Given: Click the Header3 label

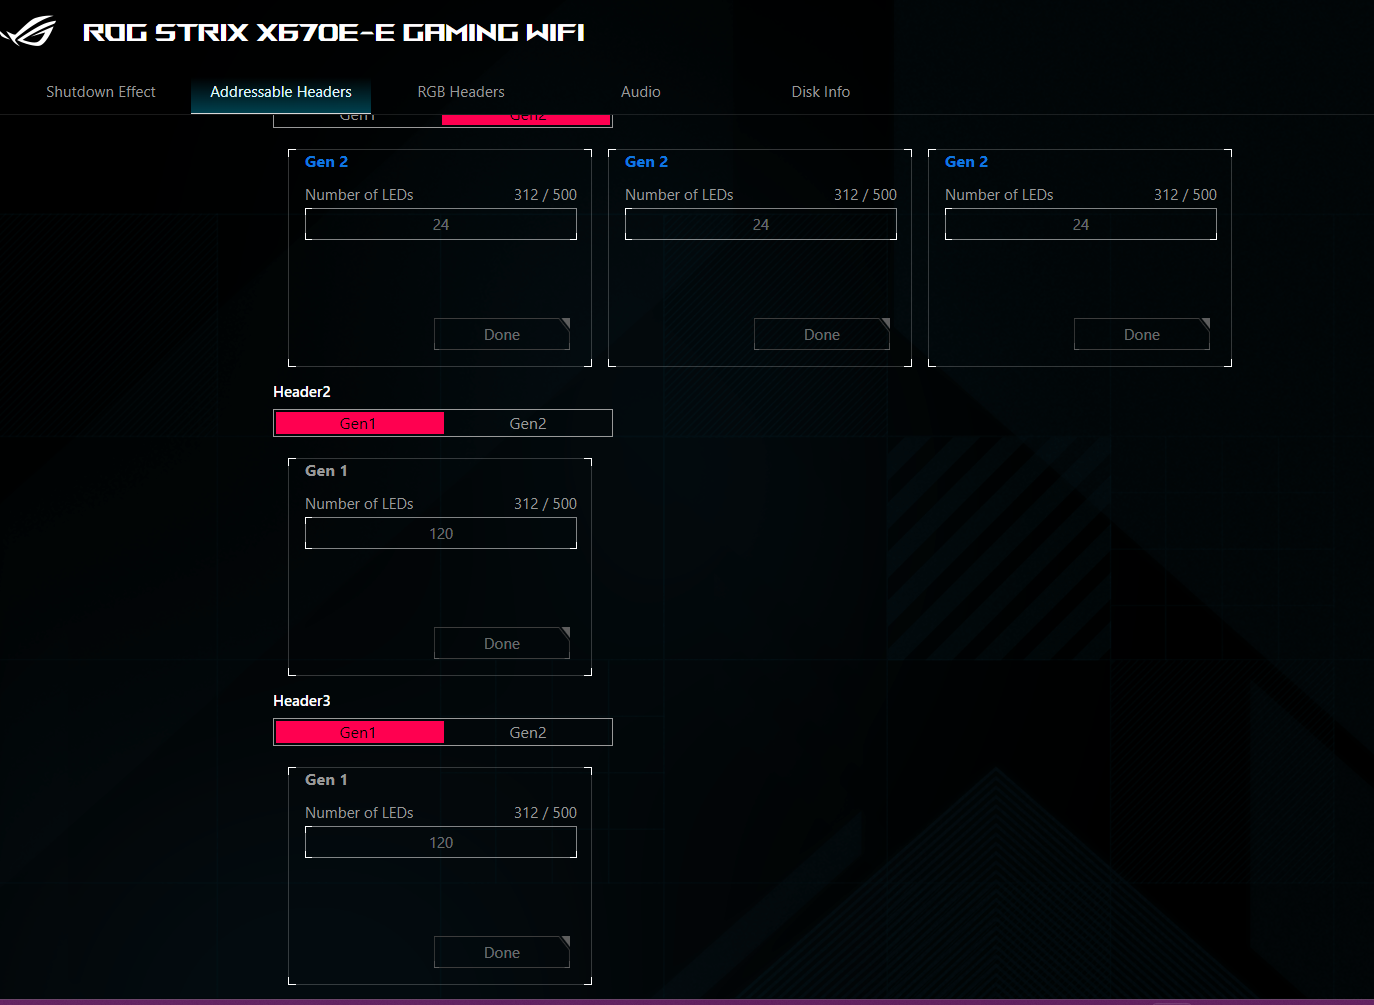Looking at the screenshot, I should [x=302, y=701].
